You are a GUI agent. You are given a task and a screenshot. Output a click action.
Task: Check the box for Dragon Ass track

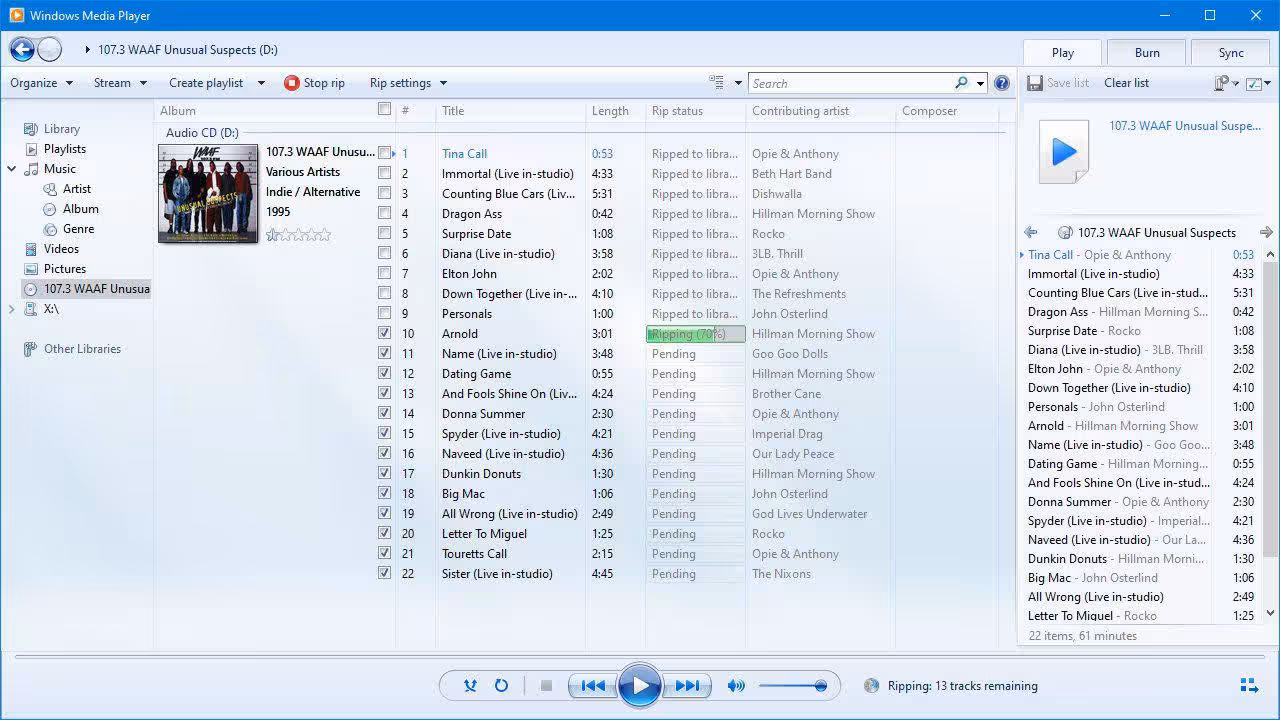[384, 213]
